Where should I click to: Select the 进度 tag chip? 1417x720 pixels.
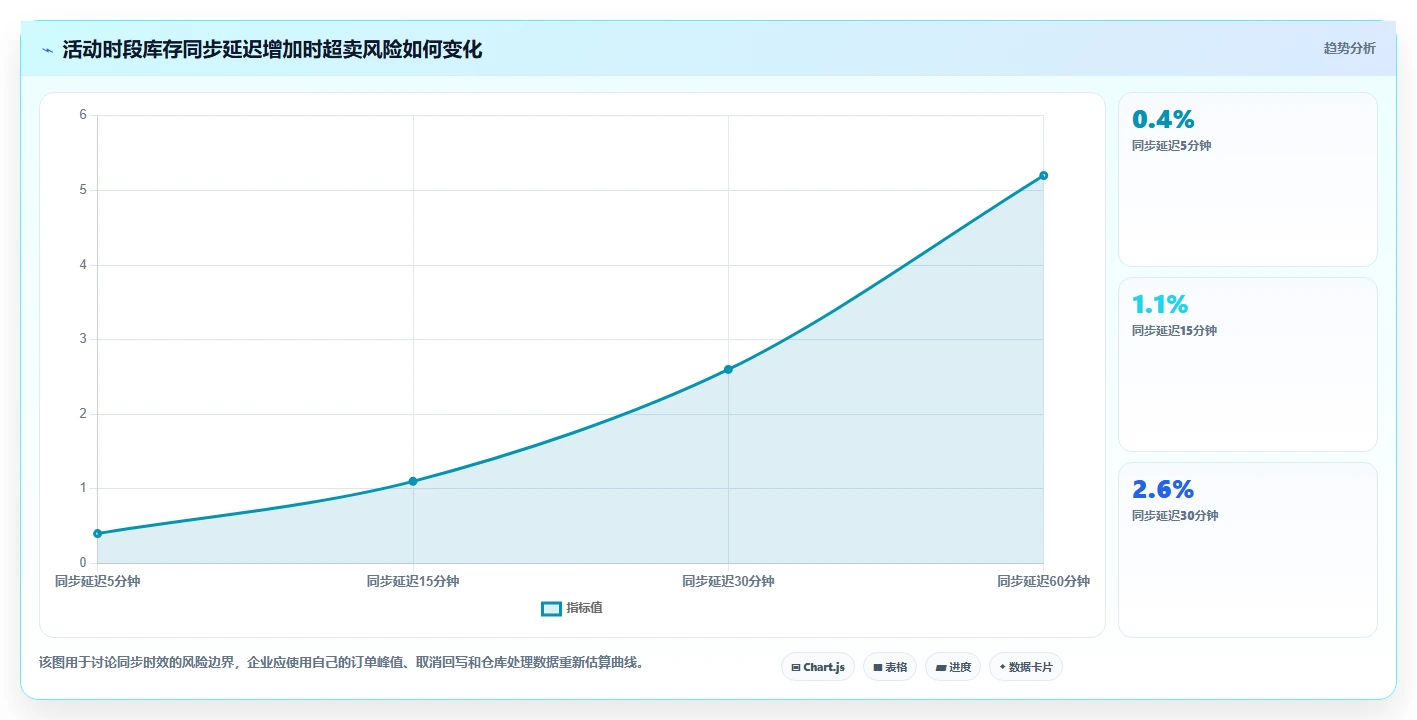point(952,667)
